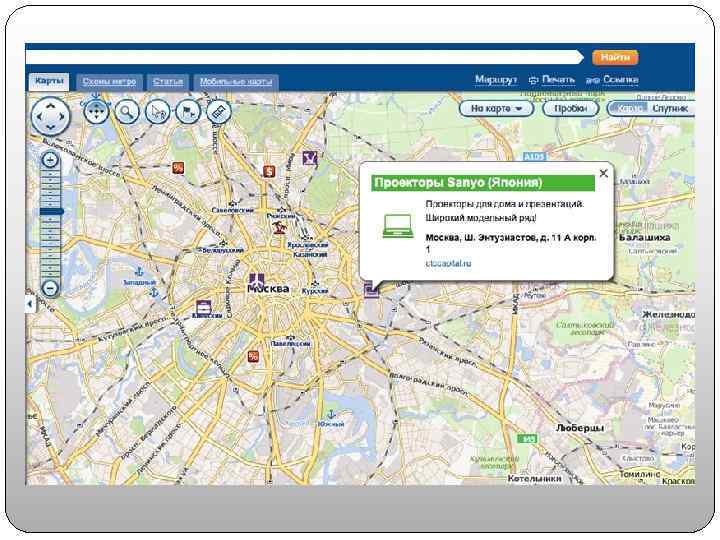Click the Белорусский station label
Screen dimensions: 720x540
(x=223, y=250)
